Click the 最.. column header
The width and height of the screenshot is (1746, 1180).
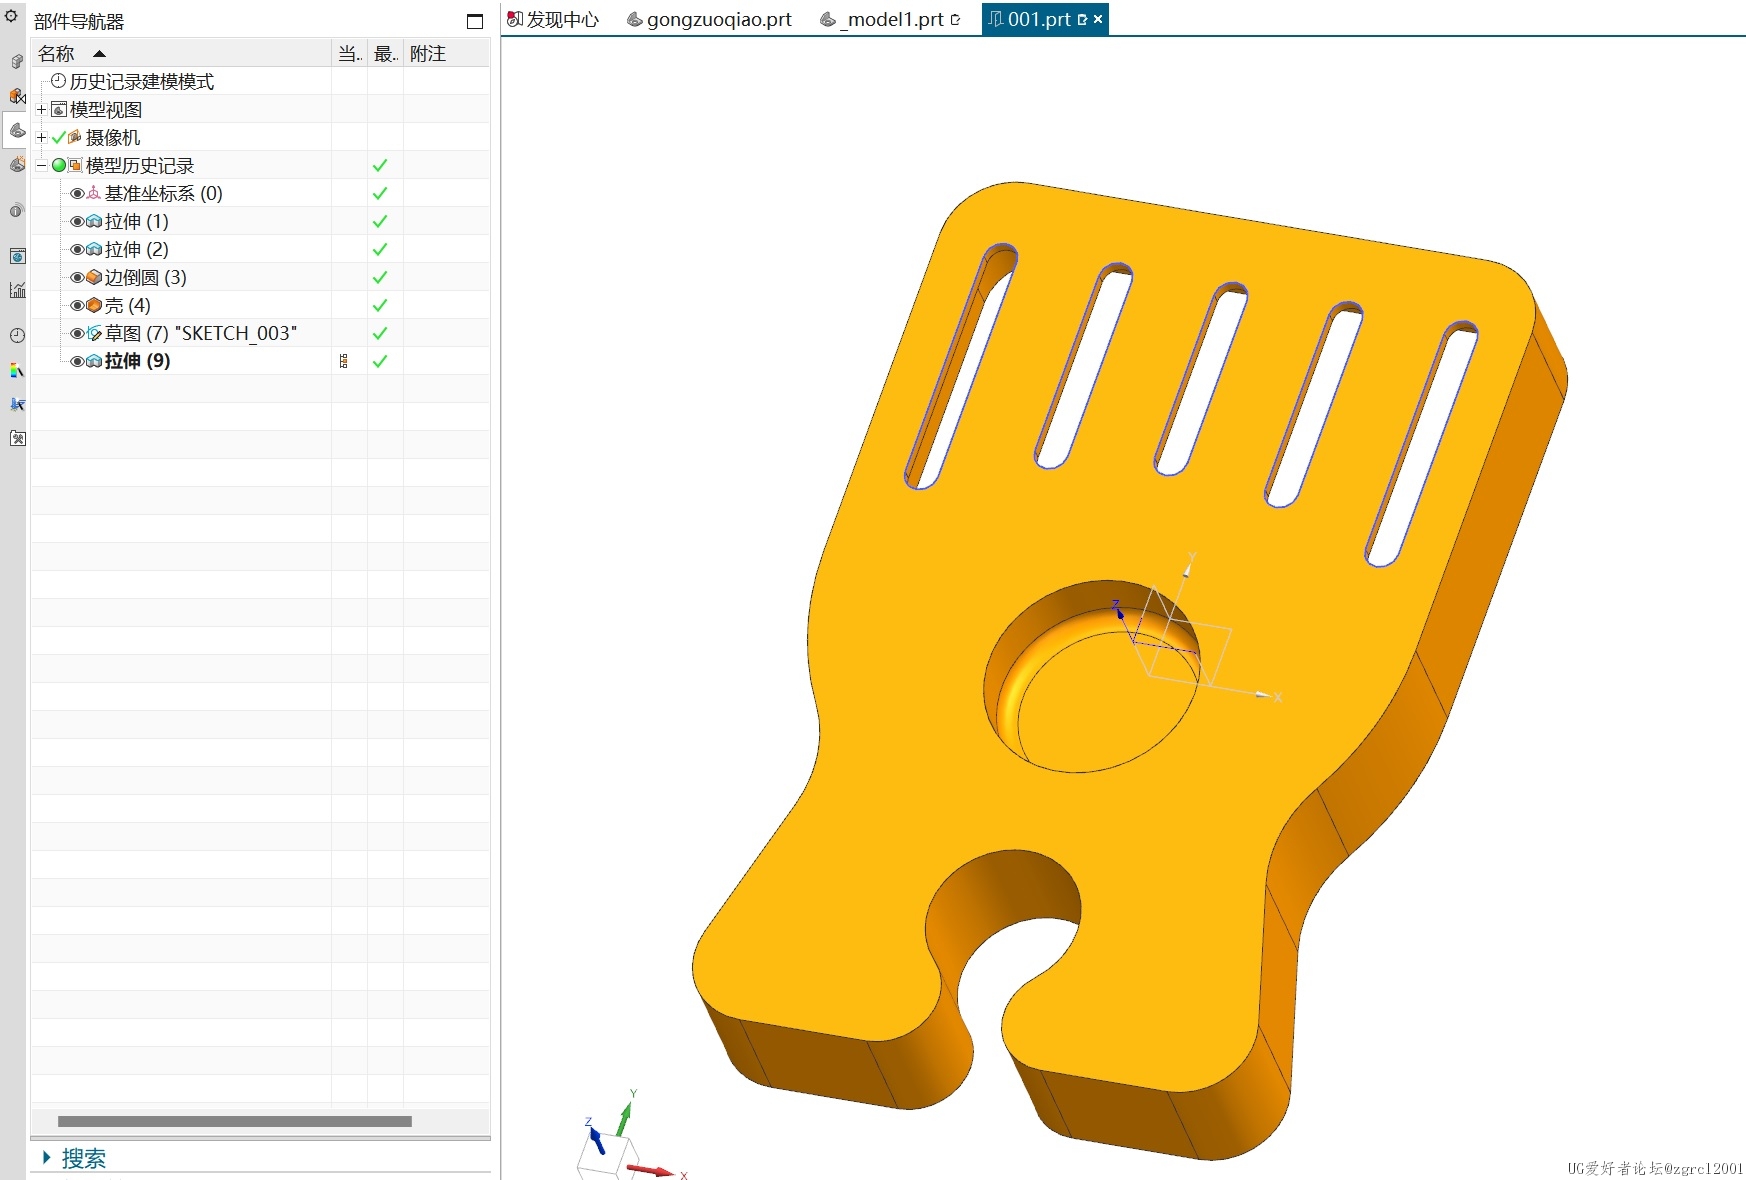[x=385, y=54]
